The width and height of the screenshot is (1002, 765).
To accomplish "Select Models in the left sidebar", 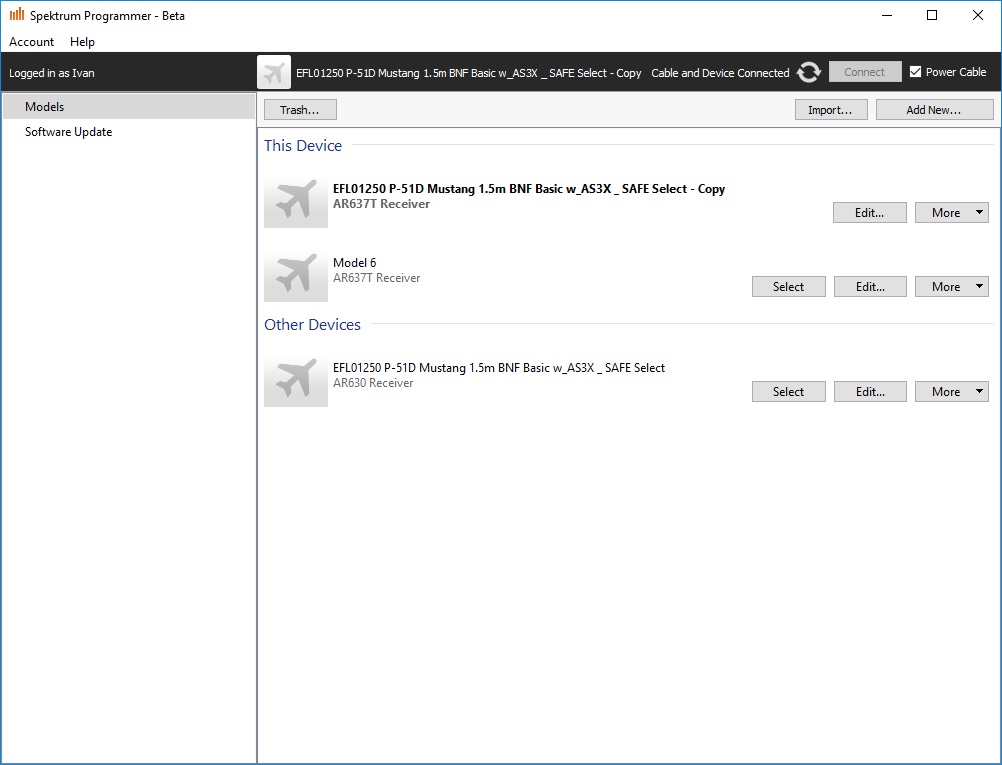I will point(45,107).
